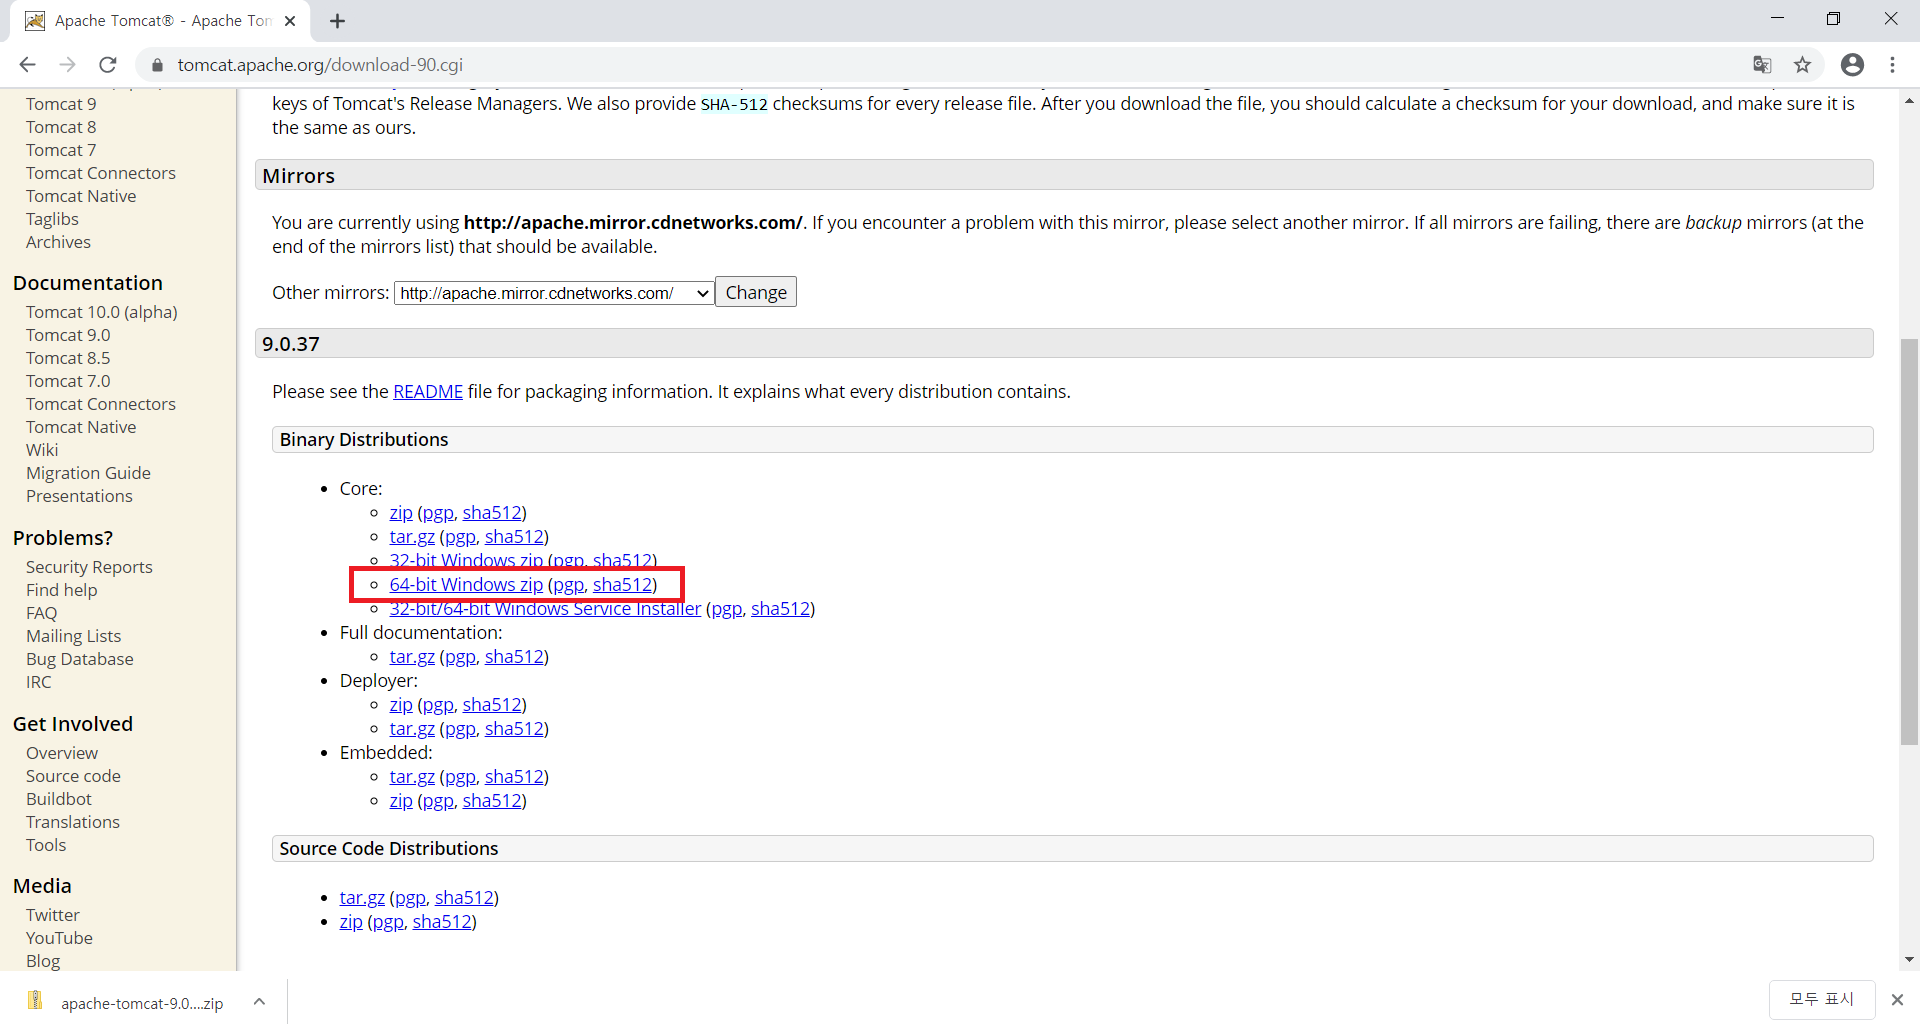The height and width of the screenshot is (1025, 1927).
Task: Open the Twitter media link
Action: pos(53,915)
